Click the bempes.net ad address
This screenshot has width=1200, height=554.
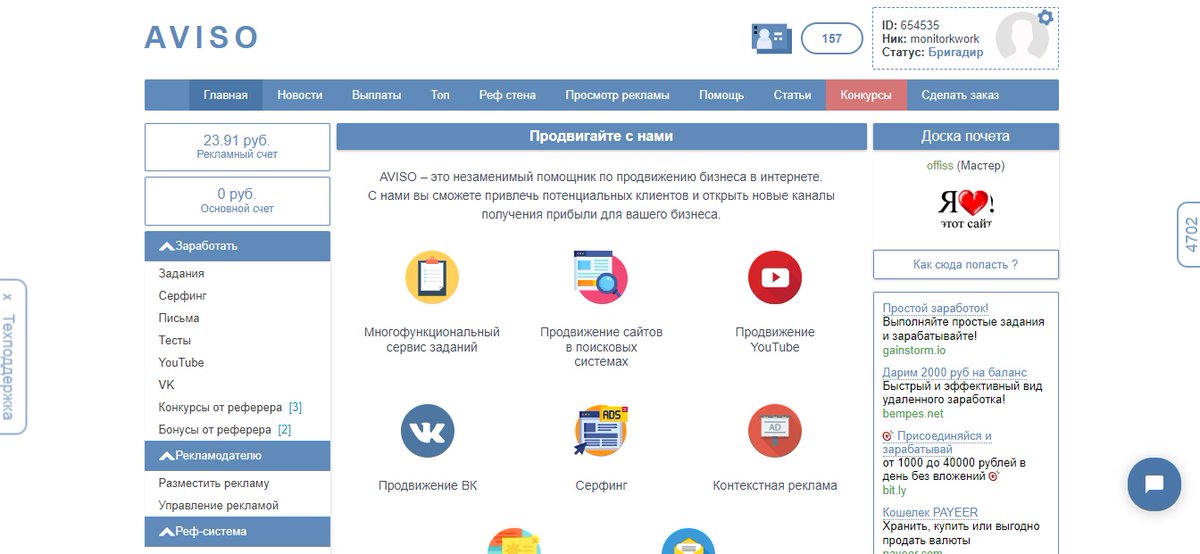tap(913, 413)
